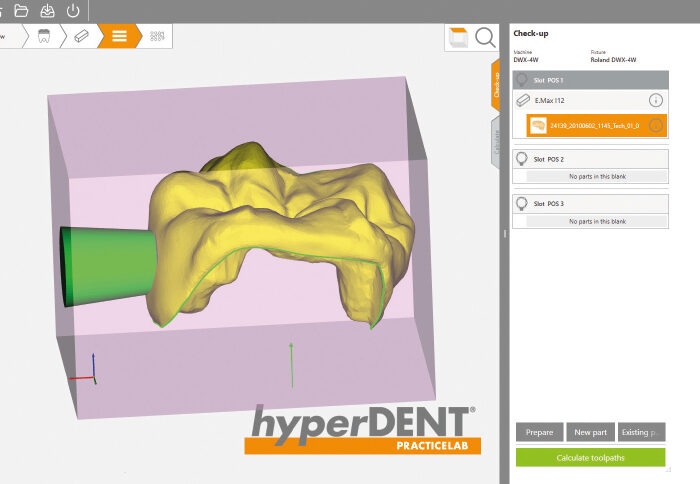Click the panel splitter handle beside viewport
The width and height of the screenshot is (700, 484).
(504, 233)
